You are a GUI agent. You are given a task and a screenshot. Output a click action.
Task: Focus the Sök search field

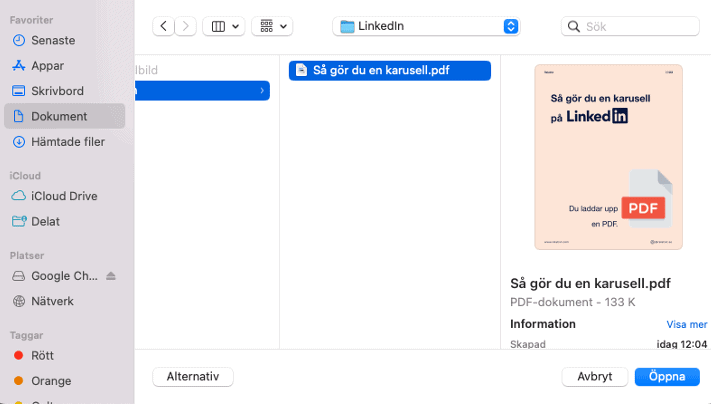point(630,26)
